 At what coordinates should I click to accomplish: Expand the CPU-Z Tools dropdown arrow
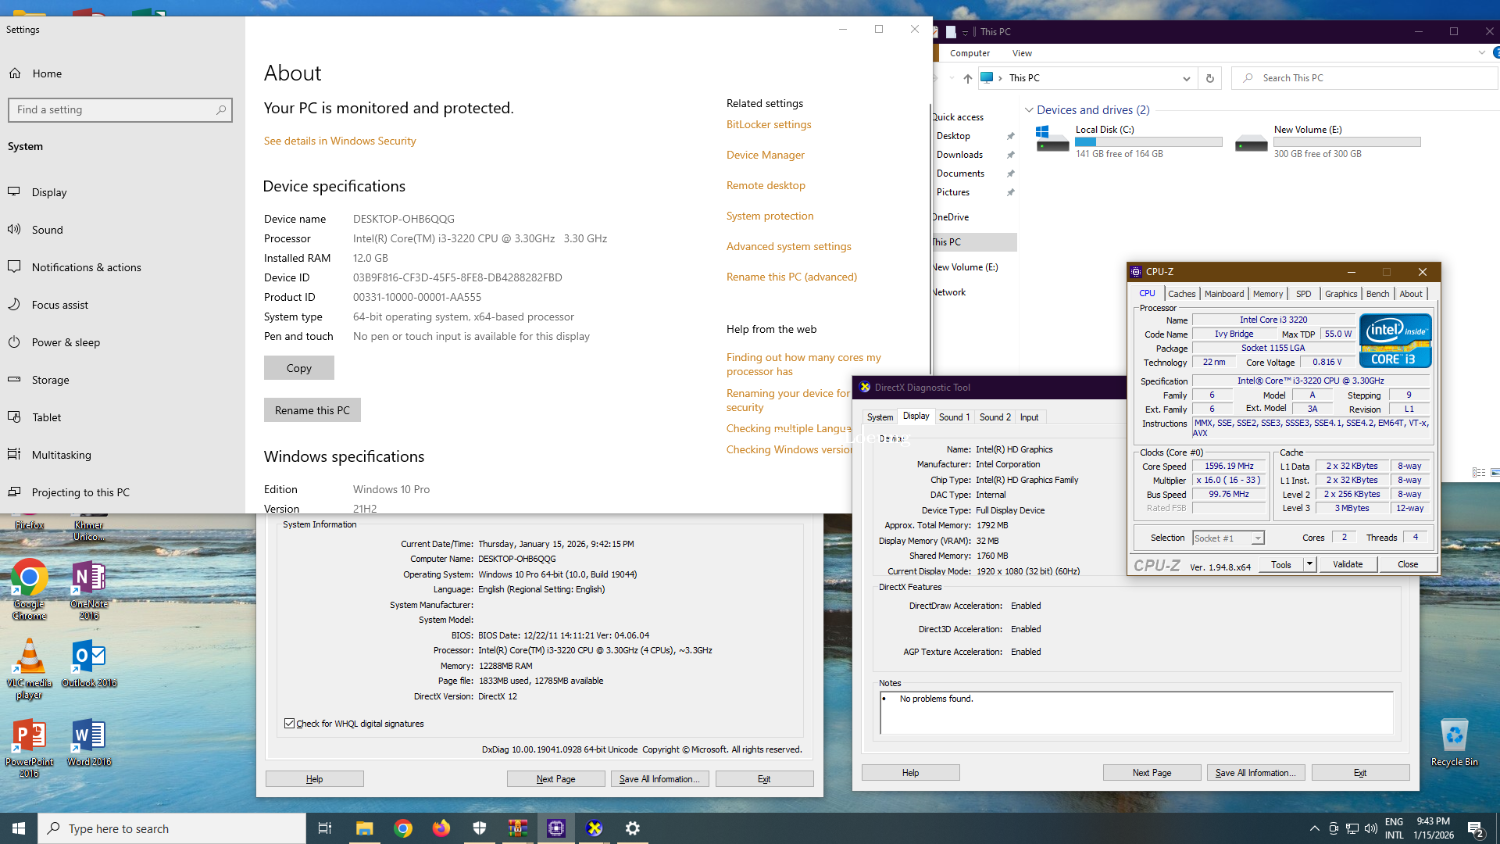pyautogui.click(x=1309, y=564)
